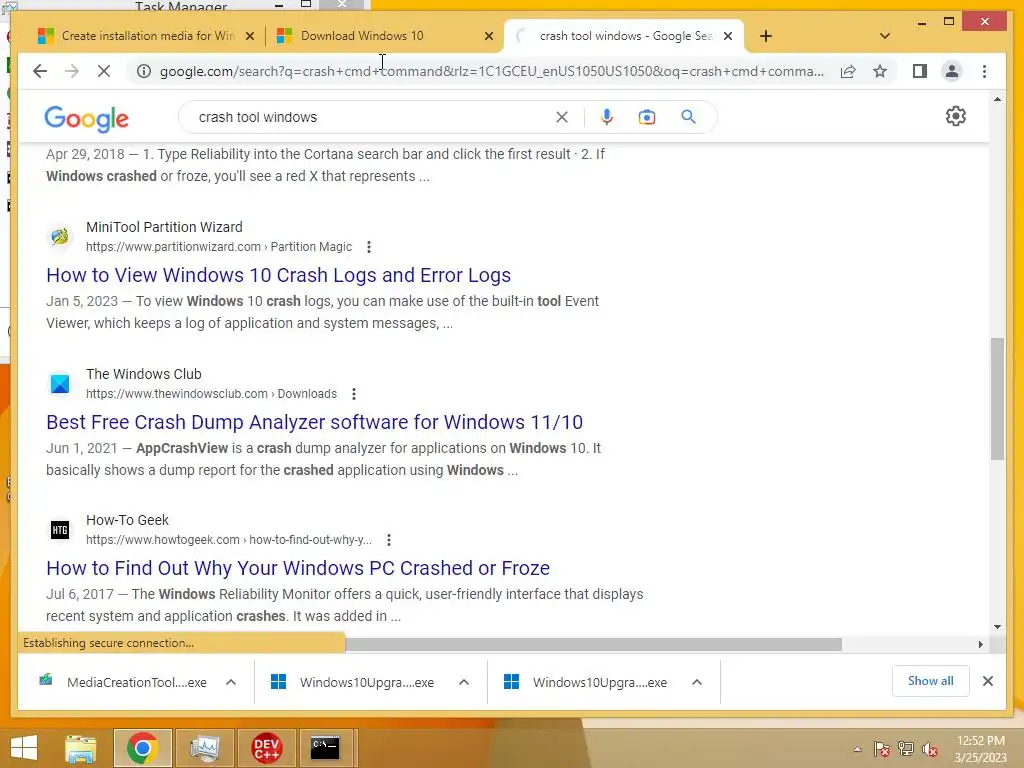Screen dimensions: 1024x768
Task: Click the How-To Geek site name
Action: (127, 520)
